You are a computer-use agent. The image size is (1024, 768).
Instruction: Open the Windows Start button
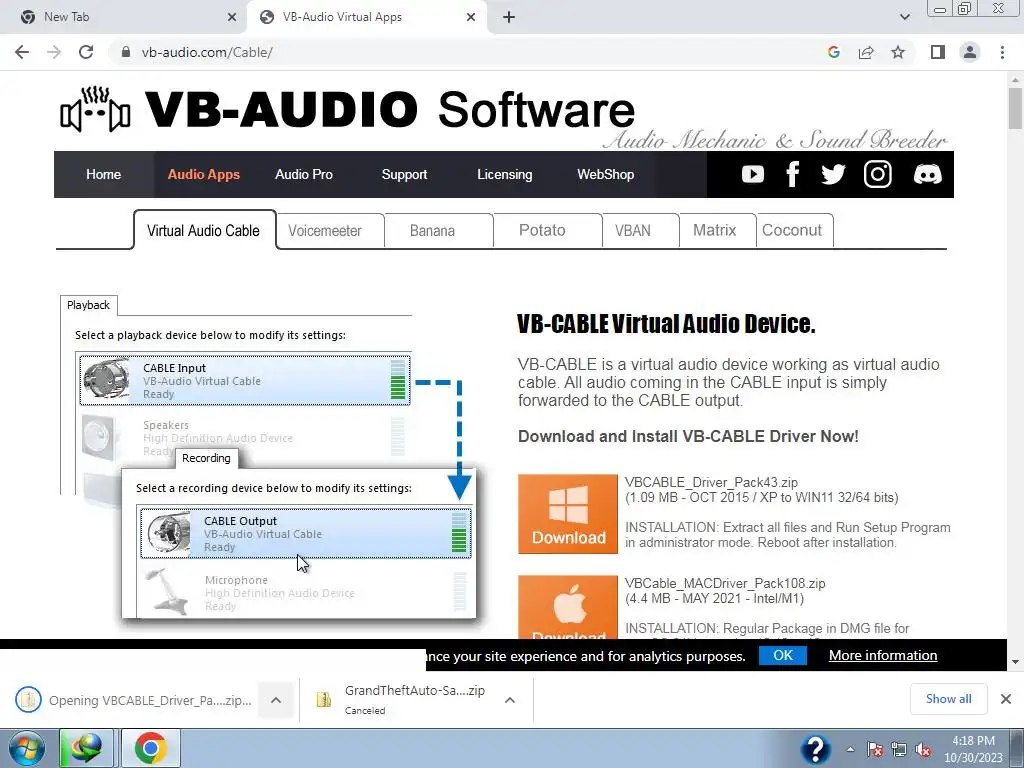pos(27,748)
